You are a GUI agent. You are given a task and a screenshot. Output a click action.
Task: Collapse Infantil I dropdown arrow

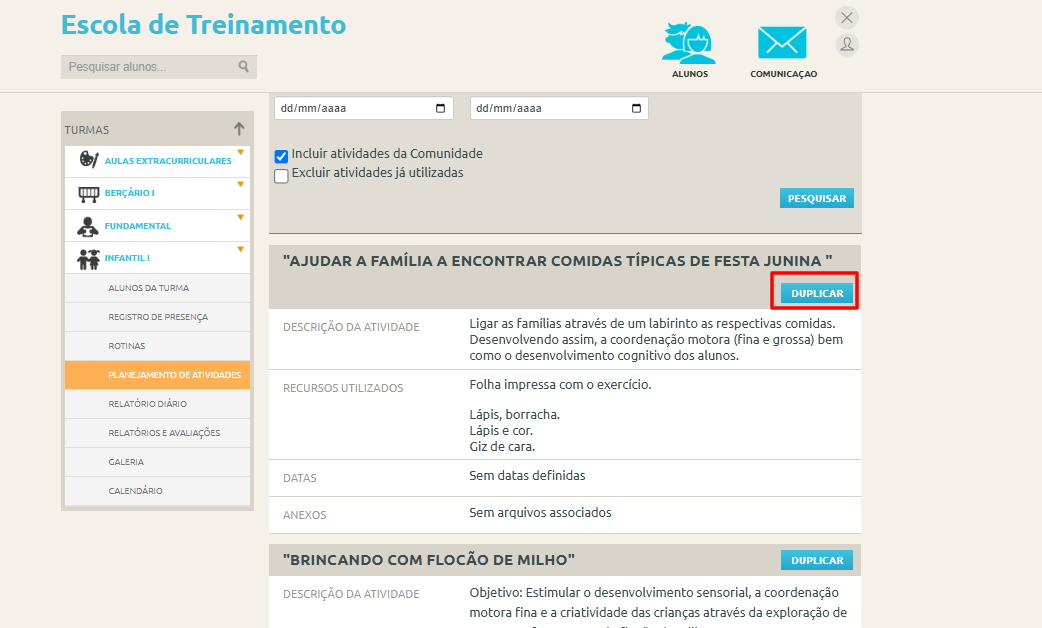point(241,249)
